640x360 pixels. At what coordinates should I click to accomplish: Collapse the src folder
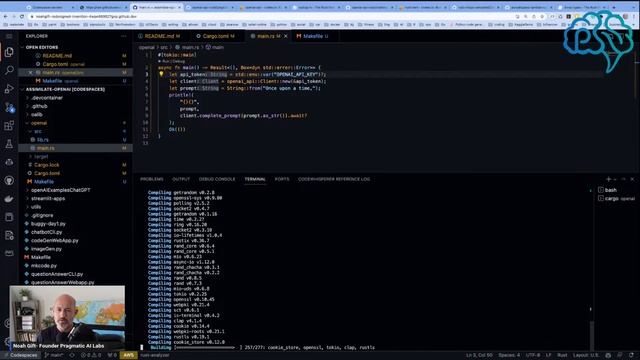38,131
